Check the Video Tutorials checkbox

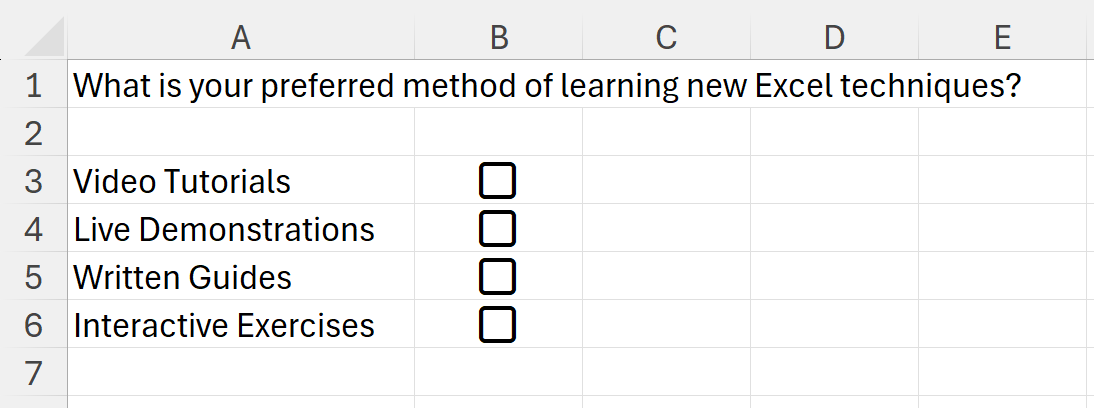coord(498,181)
